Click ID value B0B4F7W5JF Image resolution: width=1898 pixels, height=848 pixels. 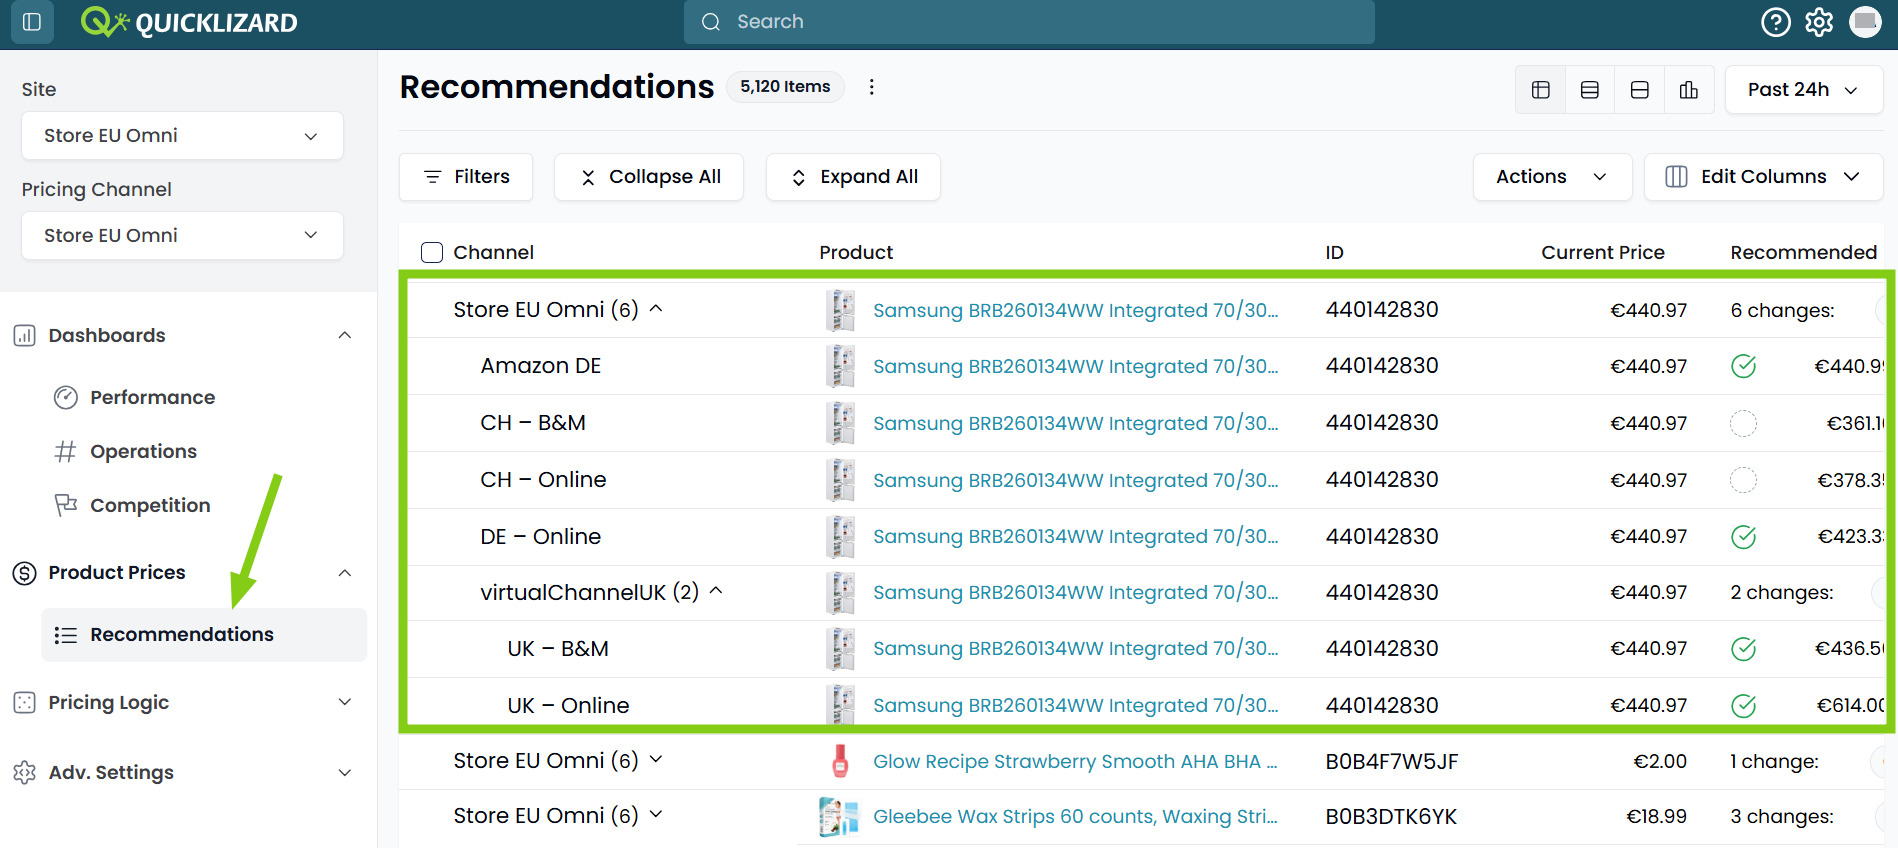[x=1392, y=762]
